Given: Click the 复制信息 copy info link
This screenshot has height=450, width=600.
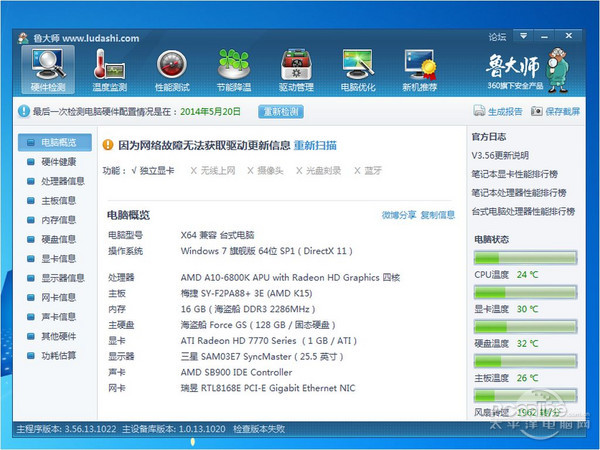Looking at the screenshot, I should [x=438, y=215].
